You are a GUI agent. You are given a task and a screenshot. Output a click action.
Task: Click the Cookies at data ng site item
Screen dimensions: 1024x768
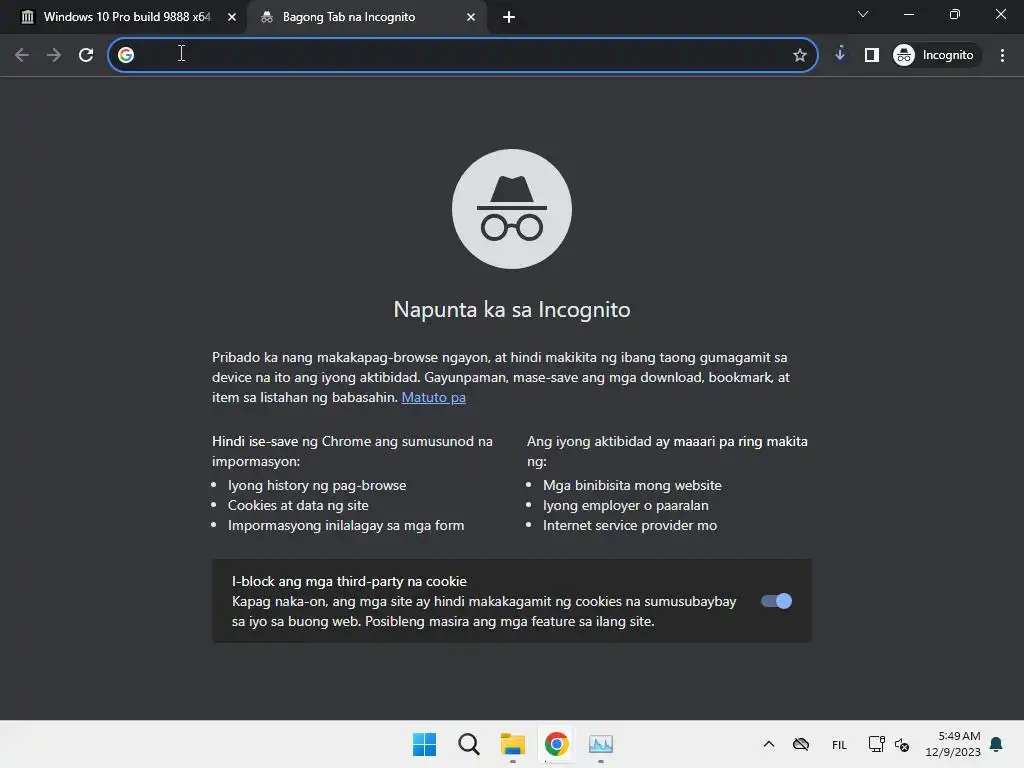click(x=298, y=505)
